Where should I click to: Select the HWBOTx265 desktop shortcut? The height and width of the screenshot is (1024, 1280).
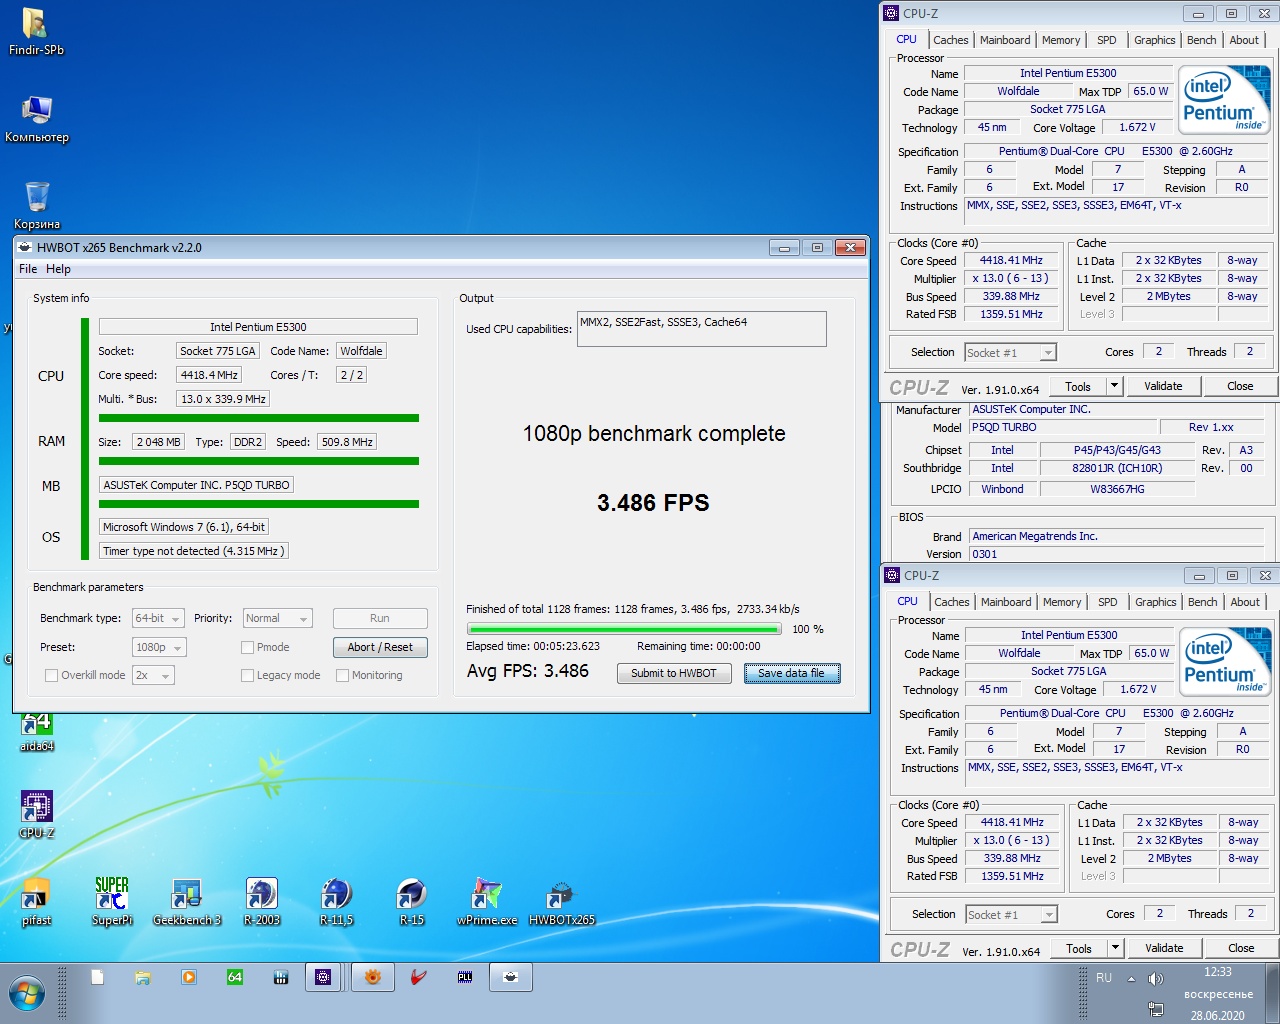pos(562,901)
